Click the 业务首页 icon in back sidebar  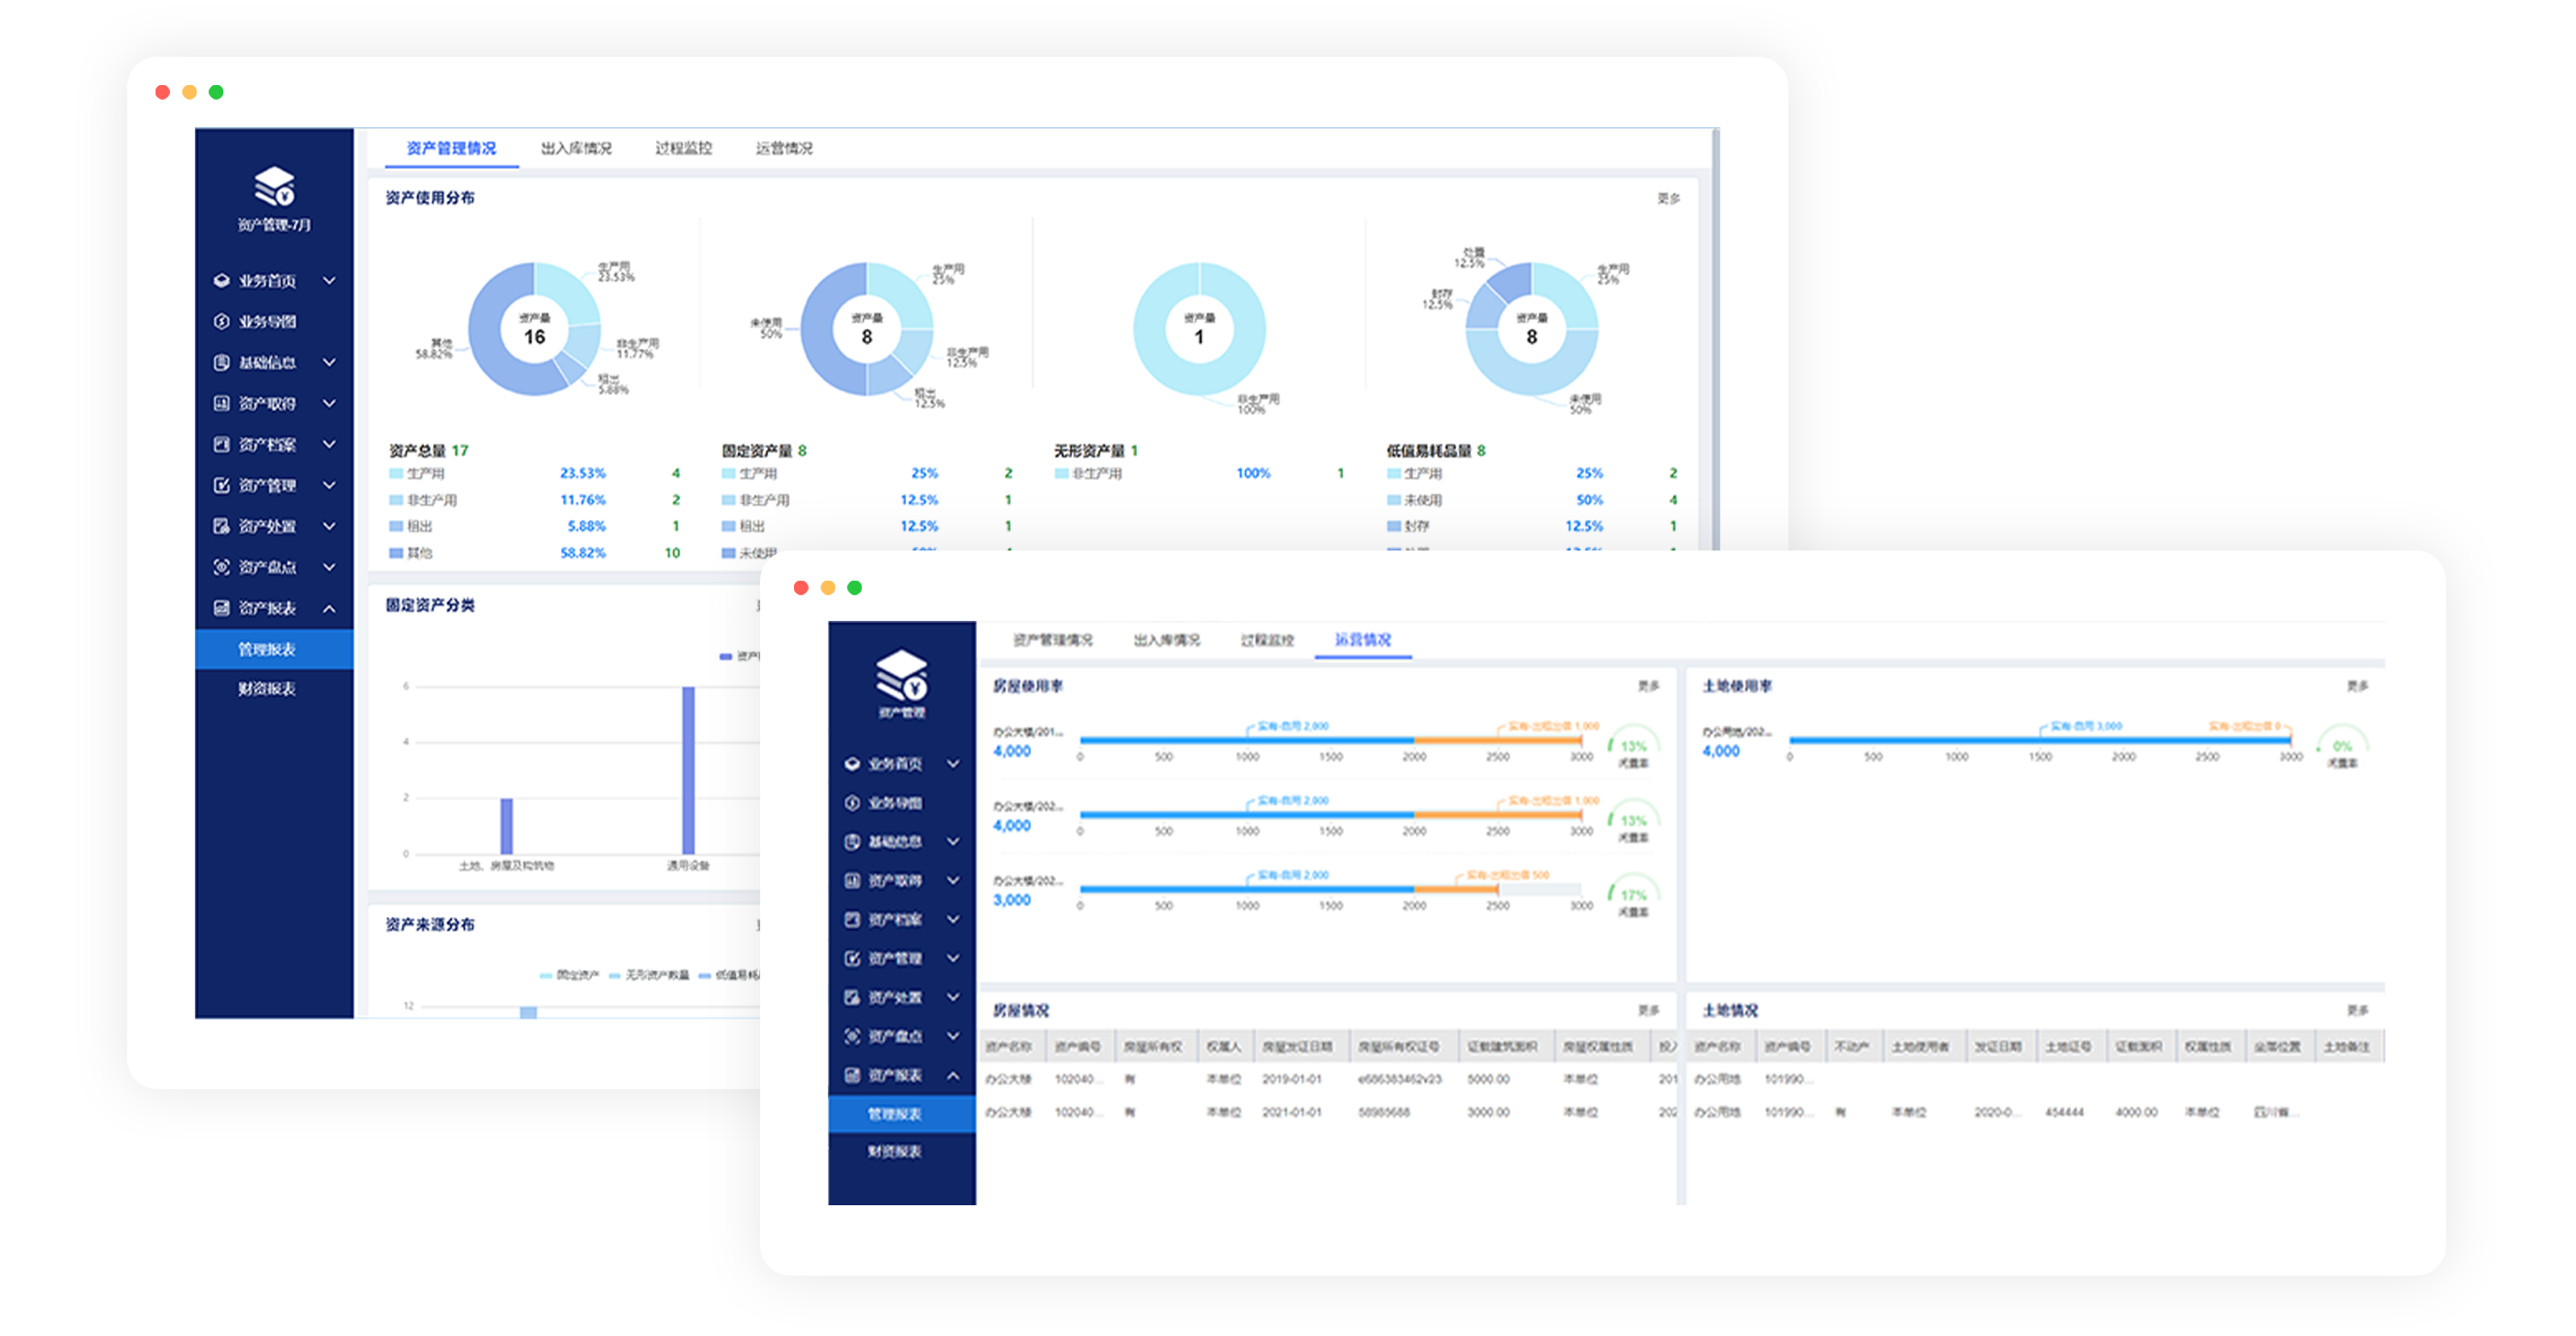pyautogui.click(x=222, y=281)
